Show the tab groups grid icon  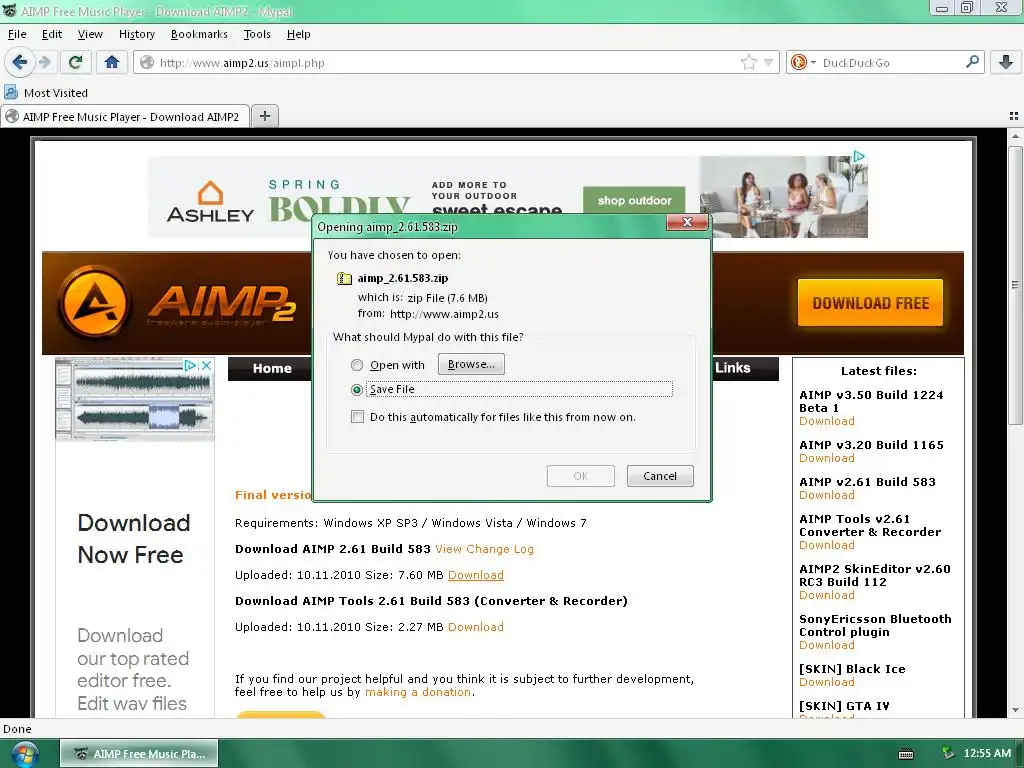coord(1014,116)
